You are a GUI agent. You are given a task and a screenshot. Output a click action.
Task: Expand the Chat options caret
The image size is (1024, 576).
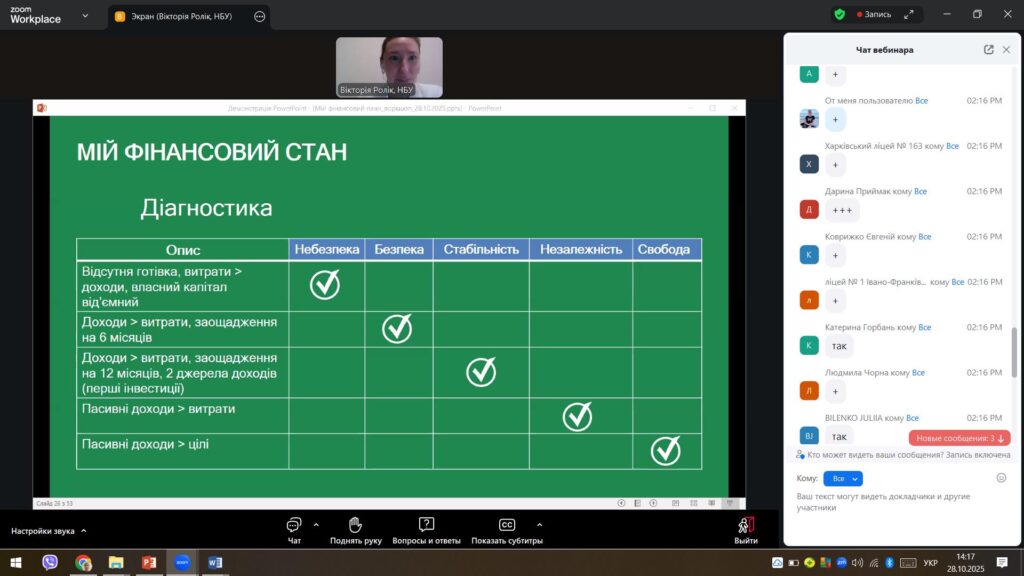[x=316, y=524]
